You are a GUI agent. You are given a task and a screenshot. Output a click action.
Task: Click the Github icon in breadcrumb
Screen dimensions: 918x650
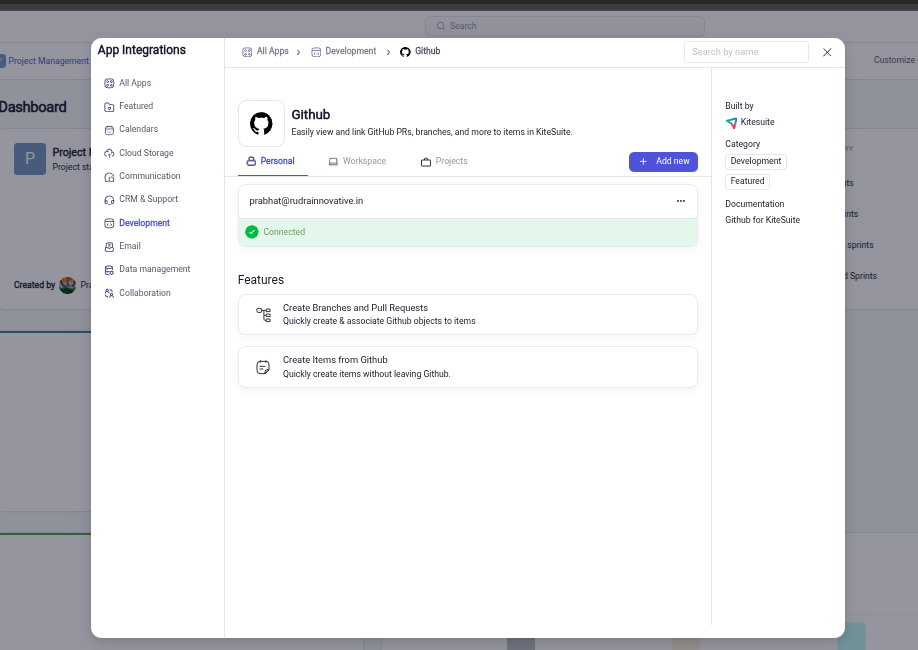click(405, 52)
